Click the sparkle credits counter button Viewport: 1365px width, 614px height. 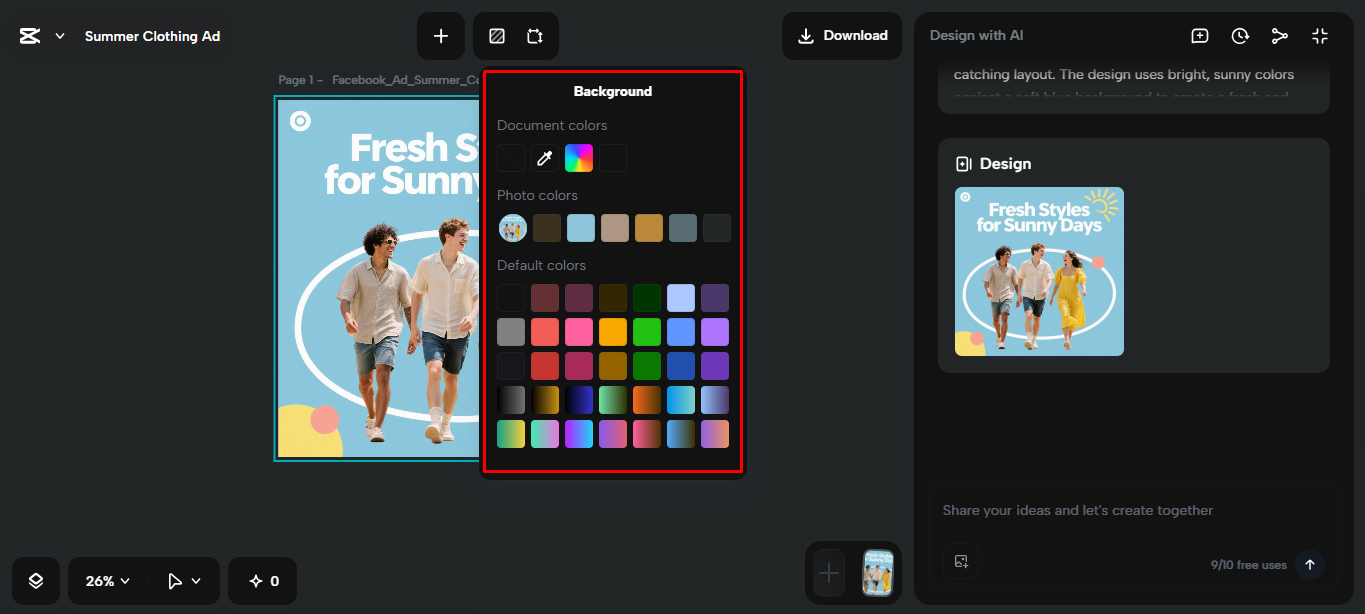263,581
